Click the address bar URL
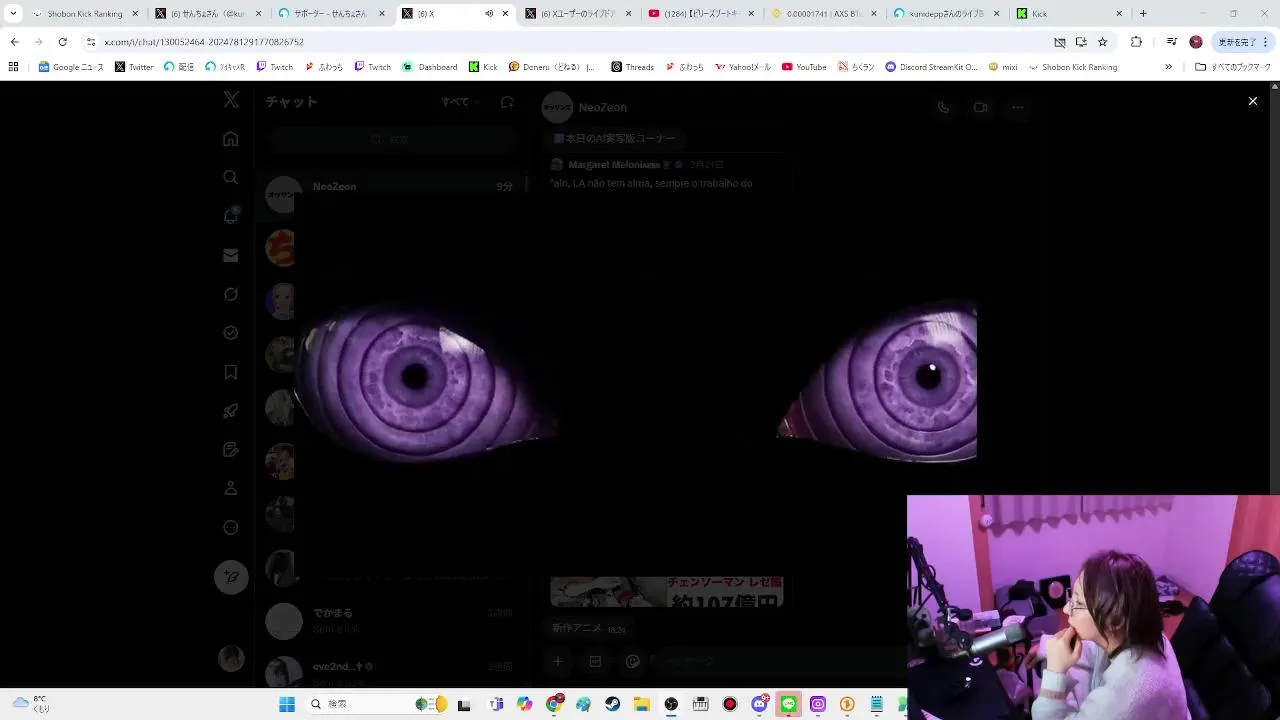Screen dimensions: 1280x720 click(x=204, y=42)
